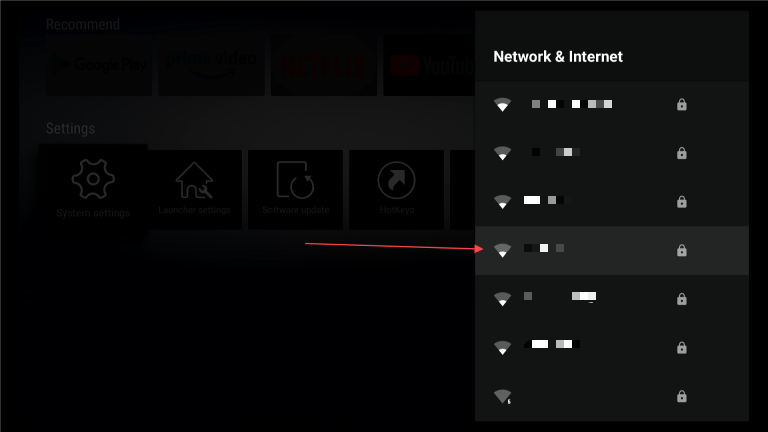Screen dimensions: 768x432
Task: Click Wi-Fi signal icon of second network
Action: pos(502,153)
